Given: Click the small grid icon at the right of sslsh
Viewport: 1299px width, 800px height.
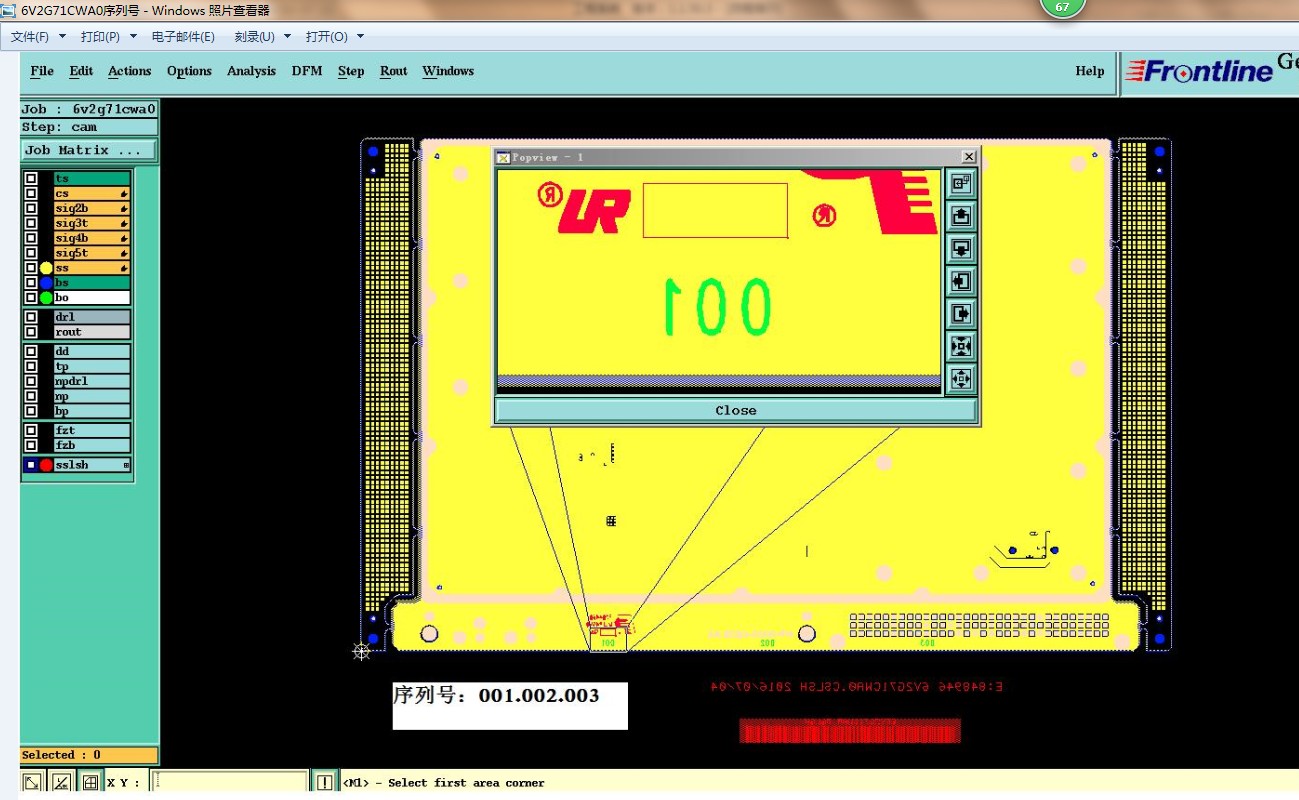Looking at the screenshot, I should [x=126, y=465].
